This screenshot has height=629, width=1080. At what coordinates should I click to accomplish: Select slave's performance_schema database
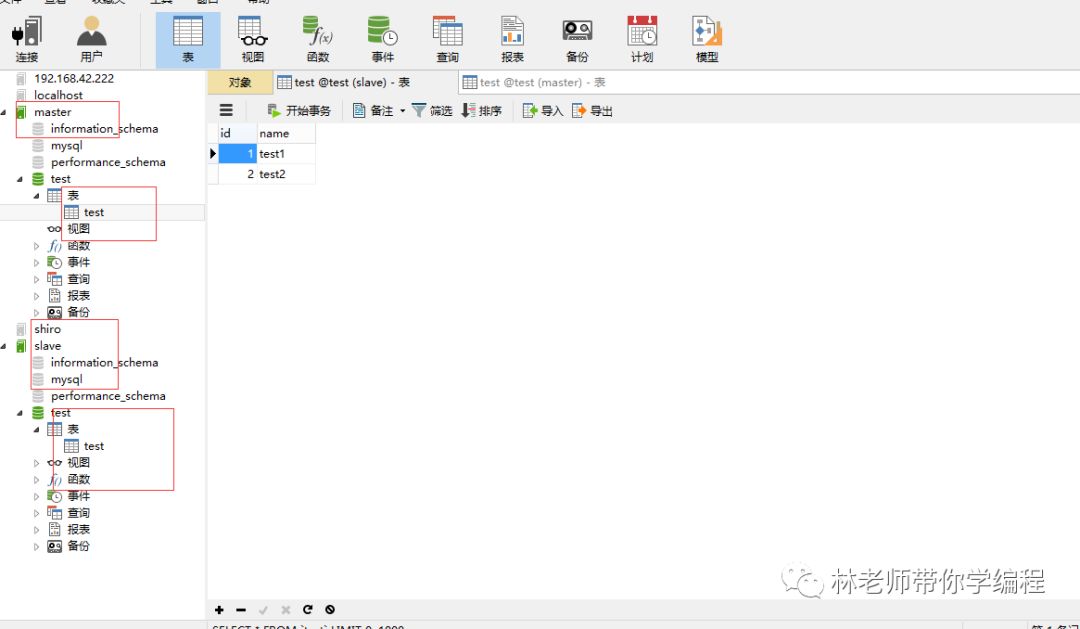[108, 396]
